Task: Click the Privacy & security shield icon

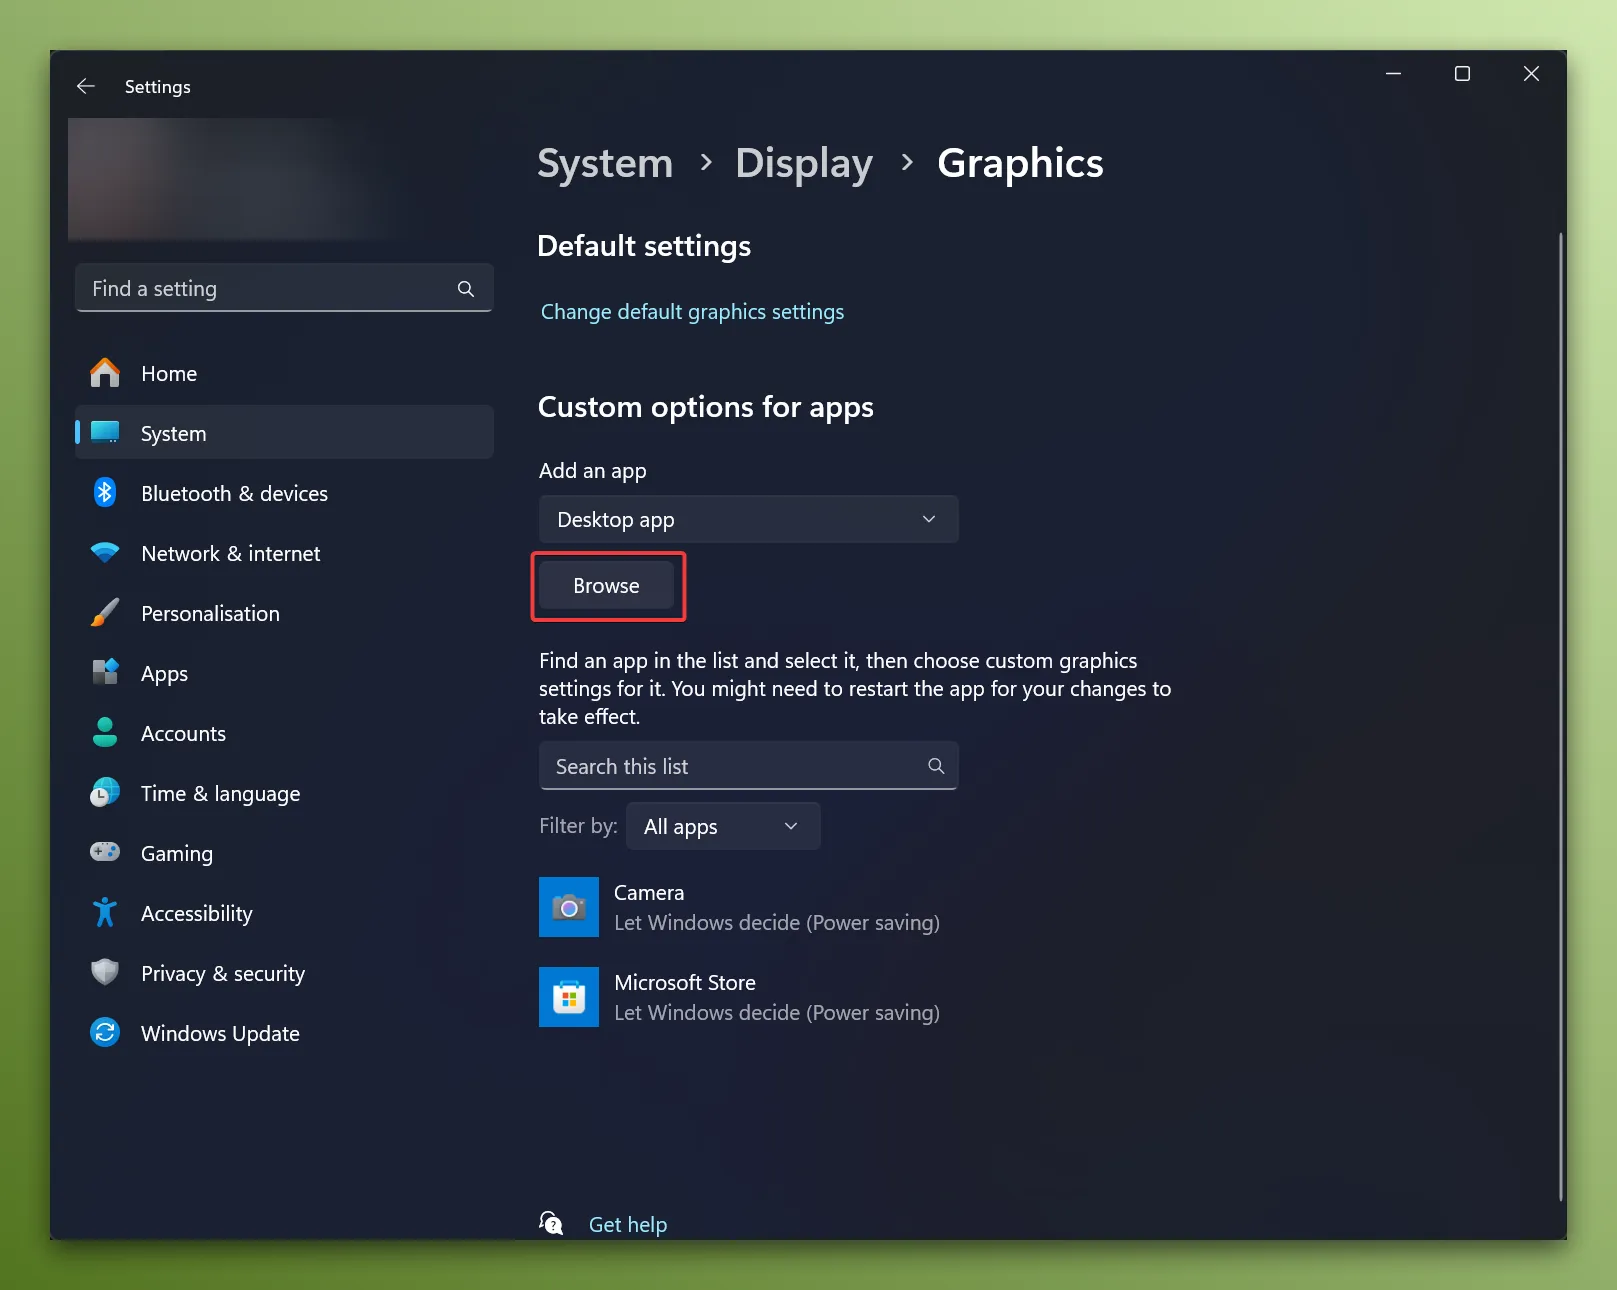Action: point(104,972)
